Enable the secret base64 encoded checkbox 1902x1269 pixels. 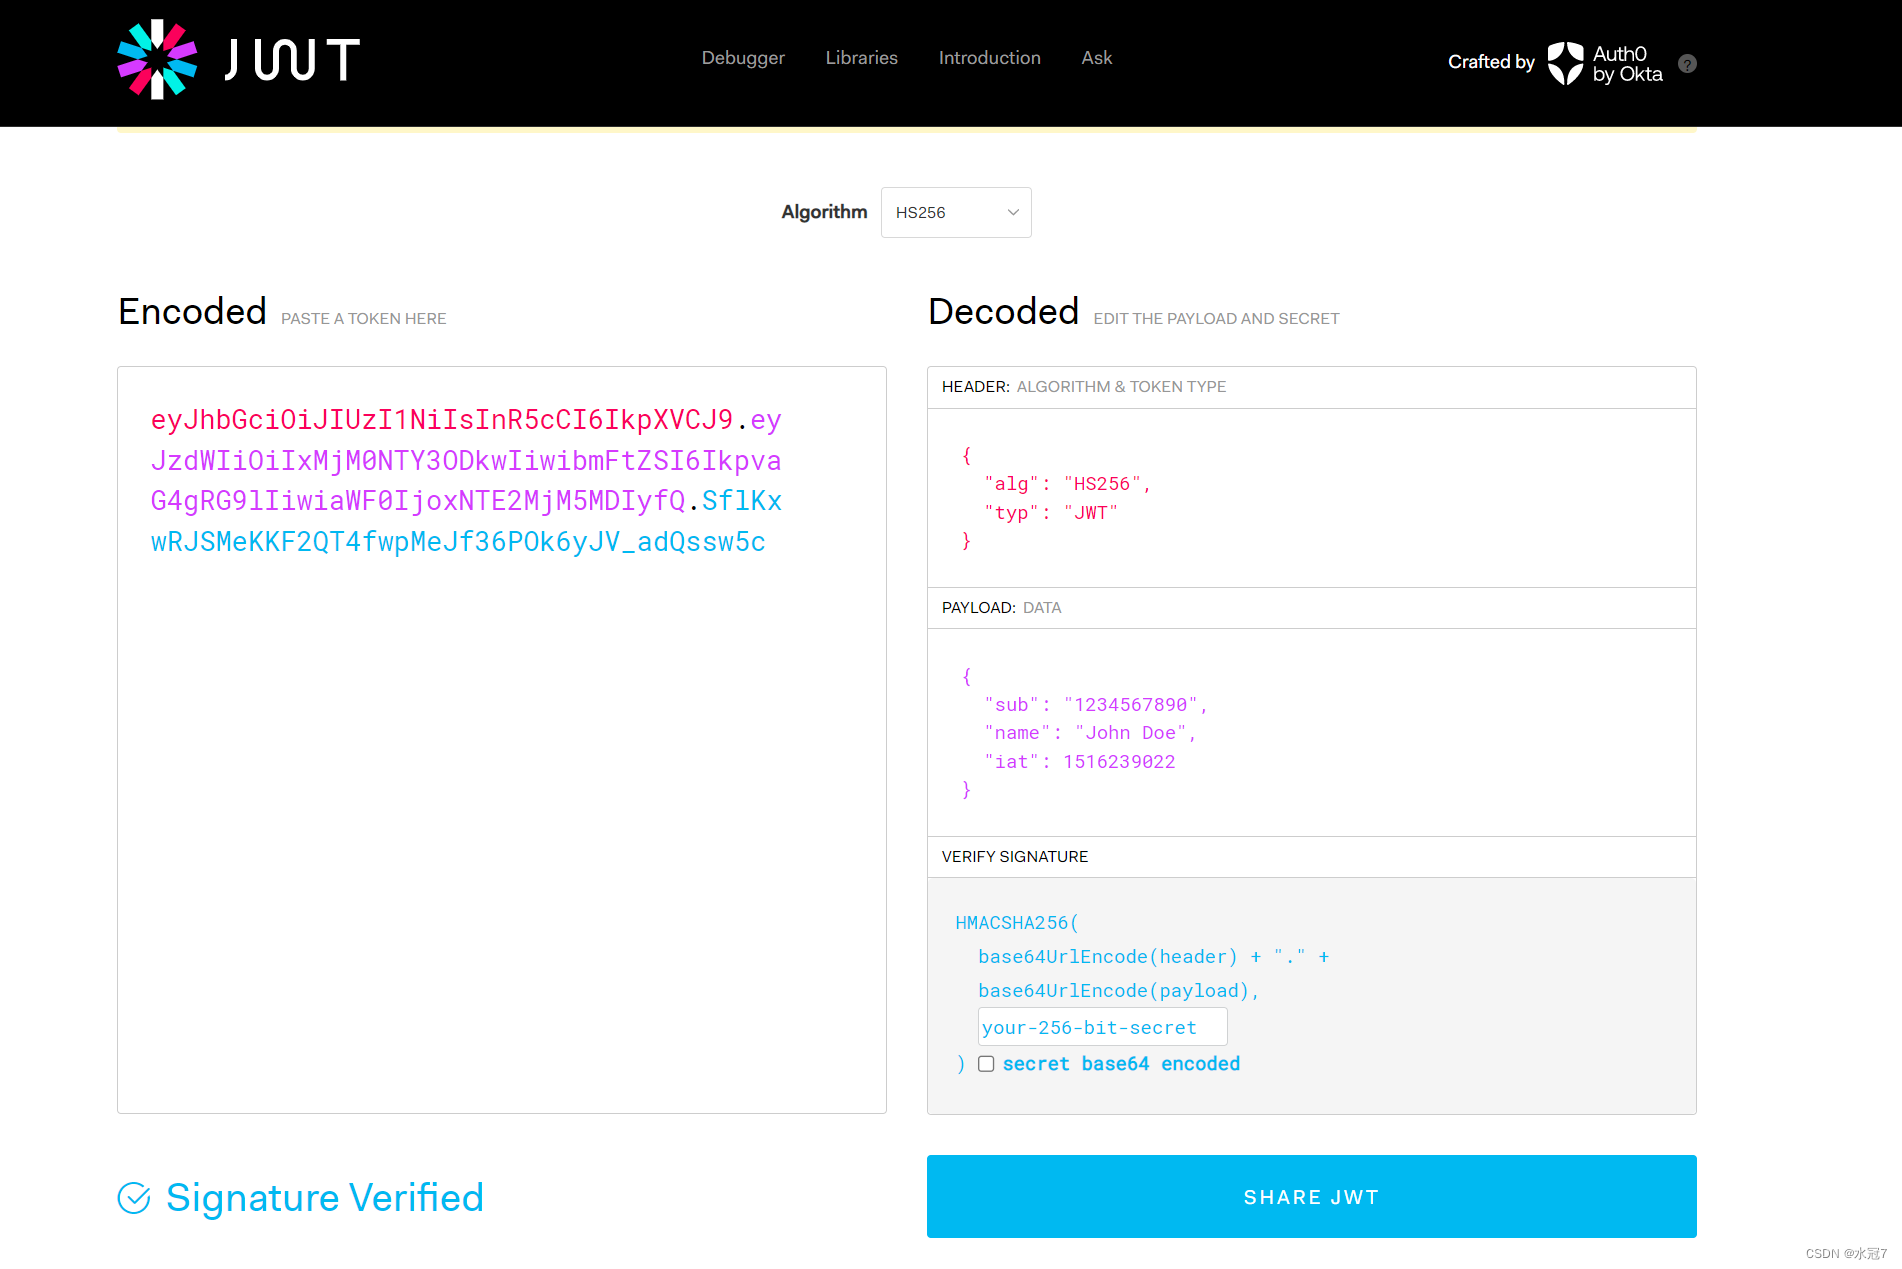[x=986, y=1064]
